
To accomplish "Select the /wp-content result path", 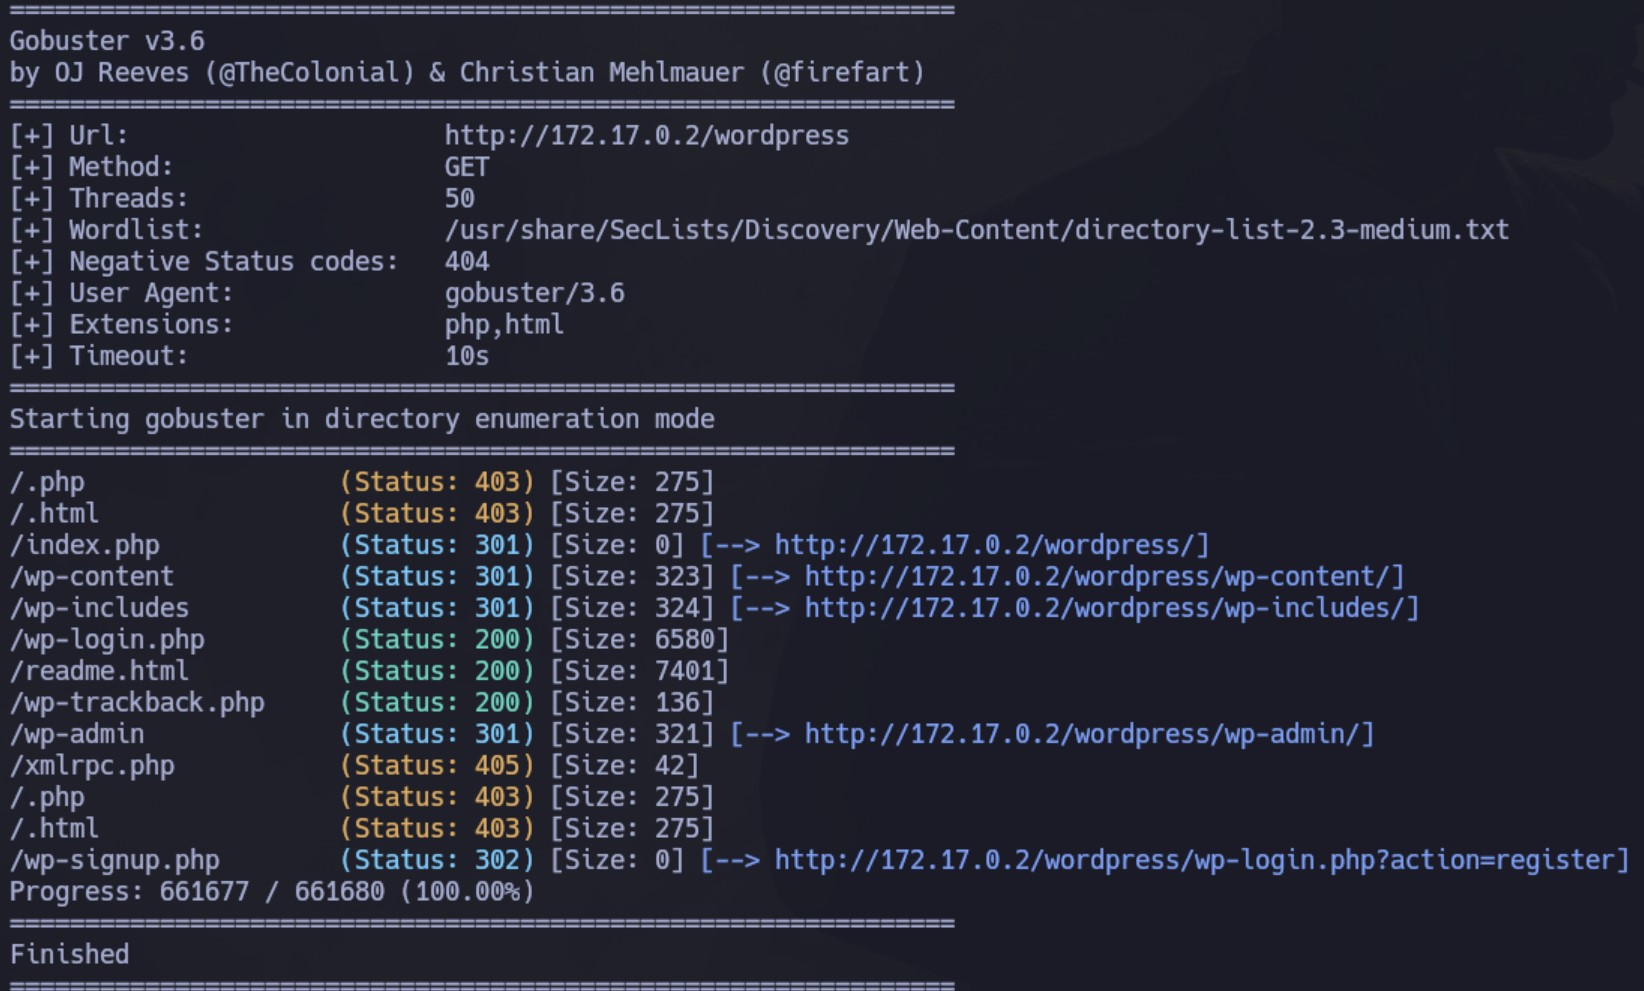I will [x=92, y=576].
